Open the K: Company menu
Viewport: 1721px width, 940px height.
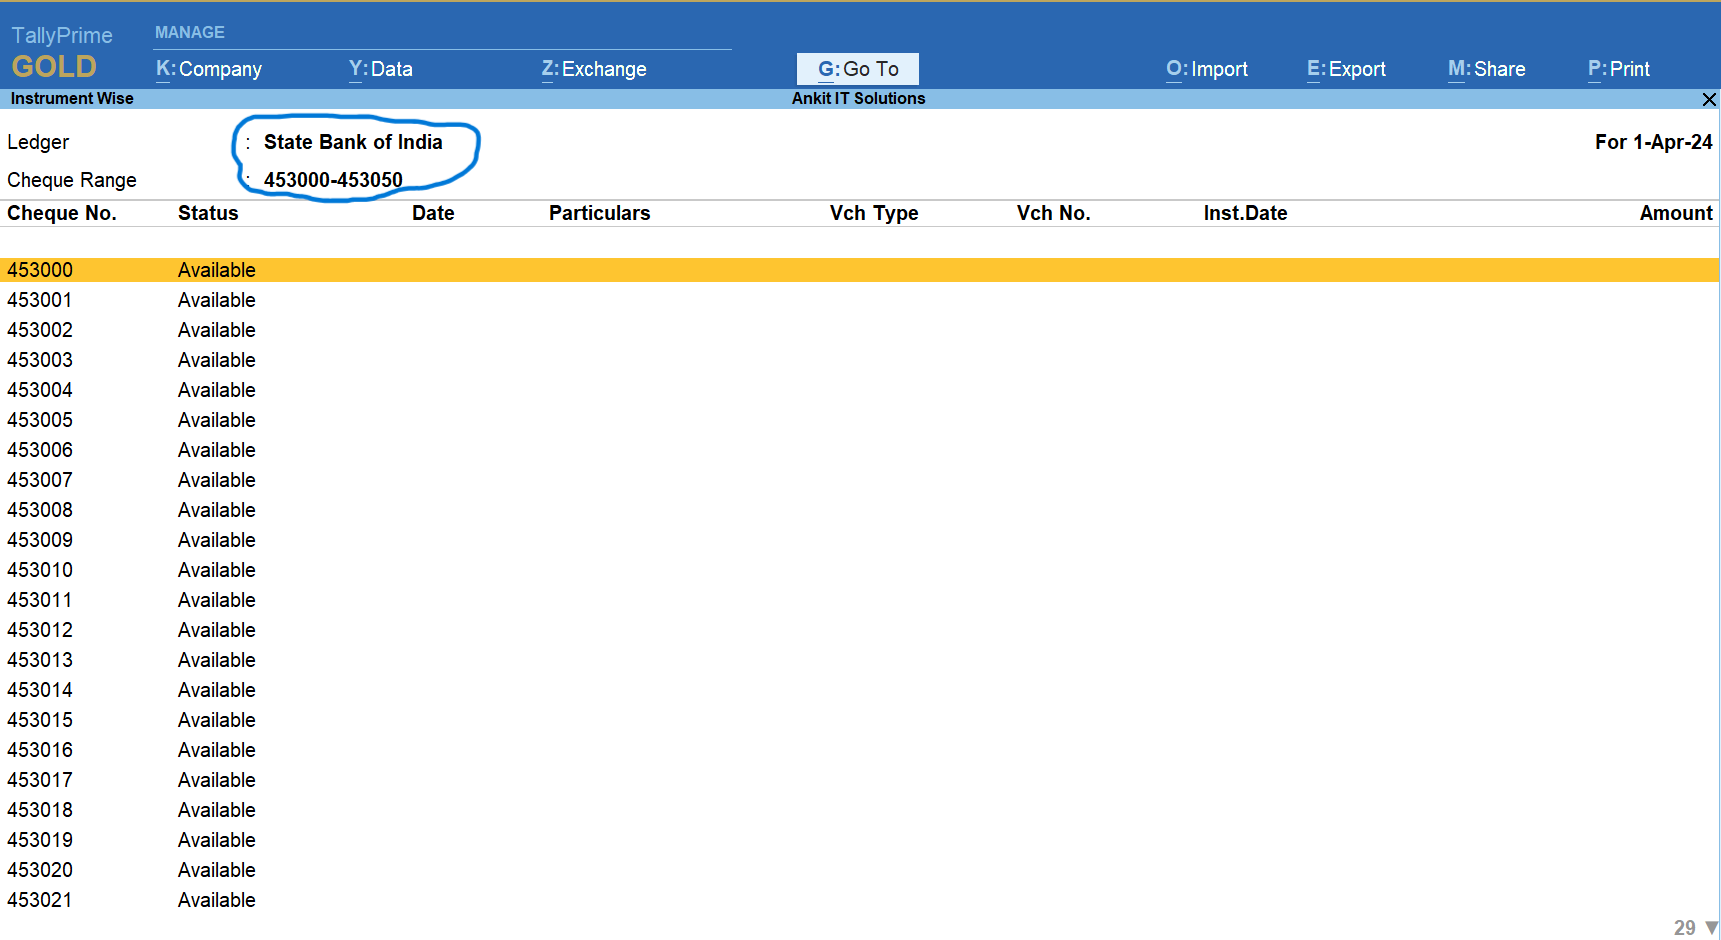click(x=209, y=69)
